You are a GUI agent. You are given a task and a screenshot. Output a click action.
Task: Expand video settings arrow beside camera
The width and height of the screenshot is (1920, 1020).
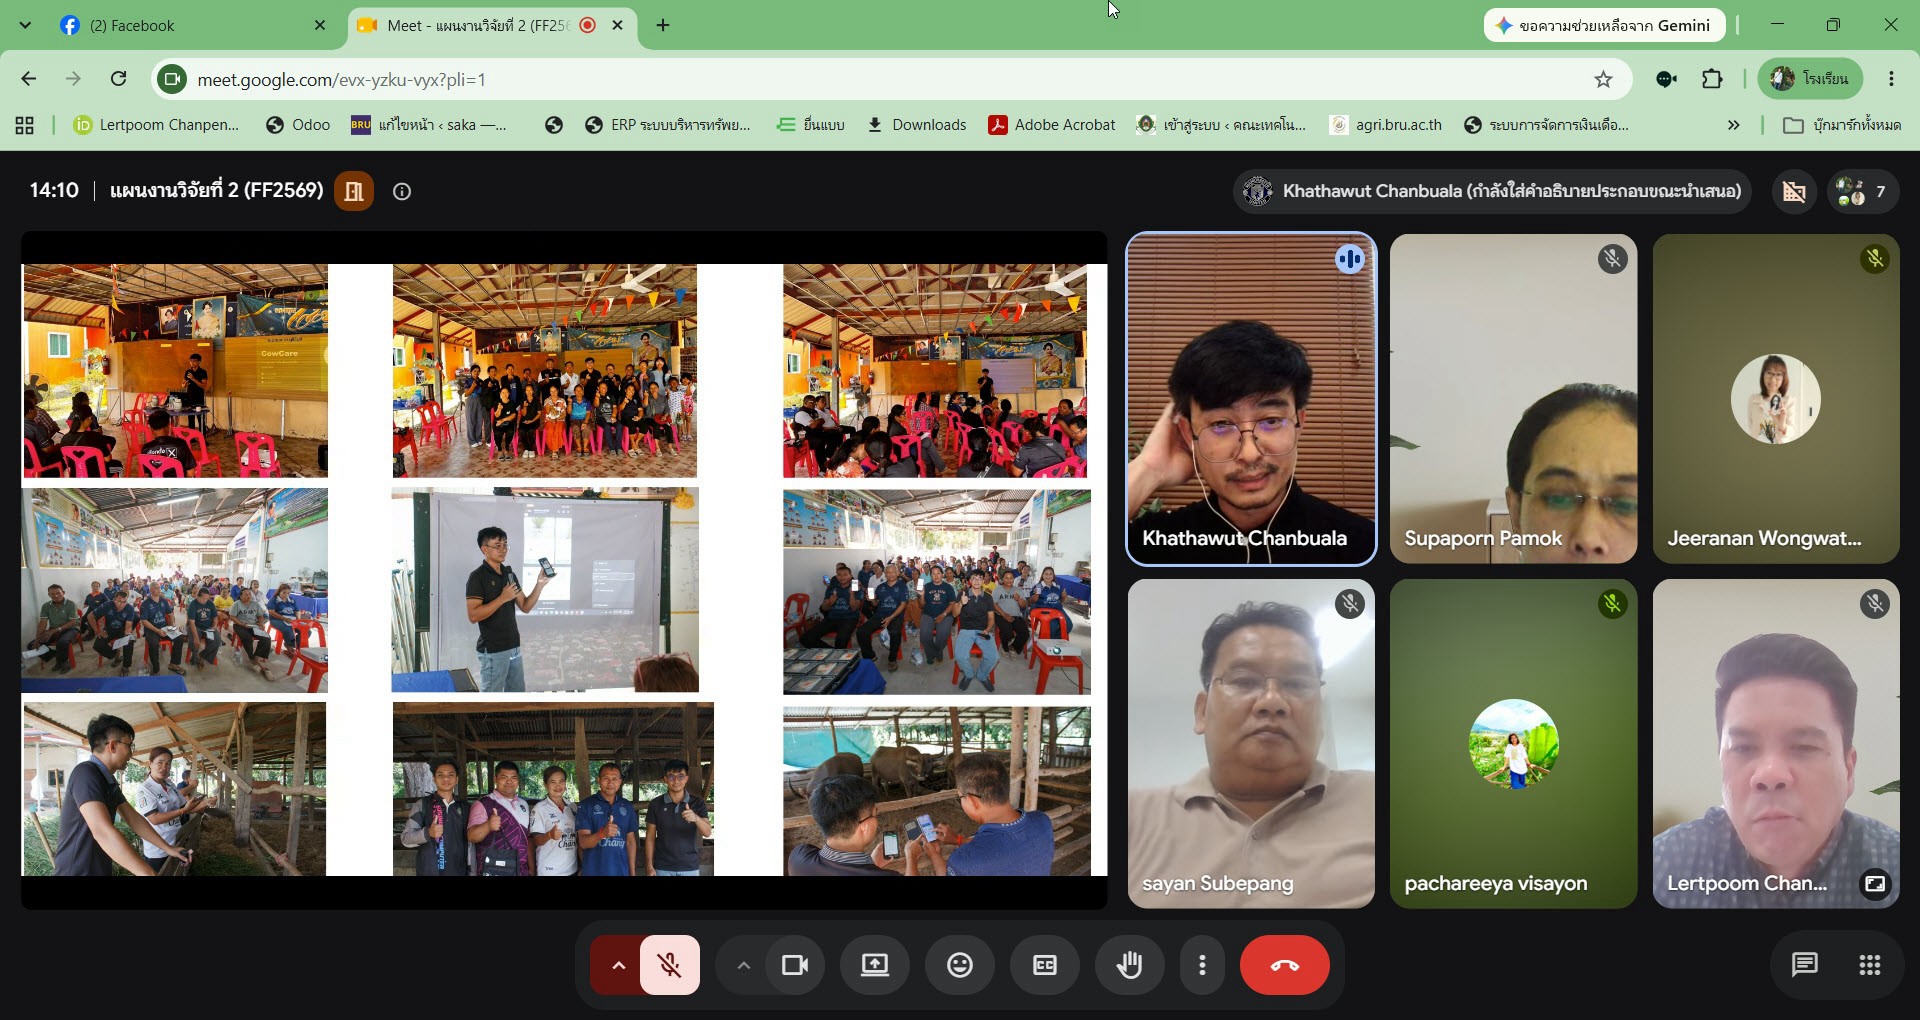[743, 965]
